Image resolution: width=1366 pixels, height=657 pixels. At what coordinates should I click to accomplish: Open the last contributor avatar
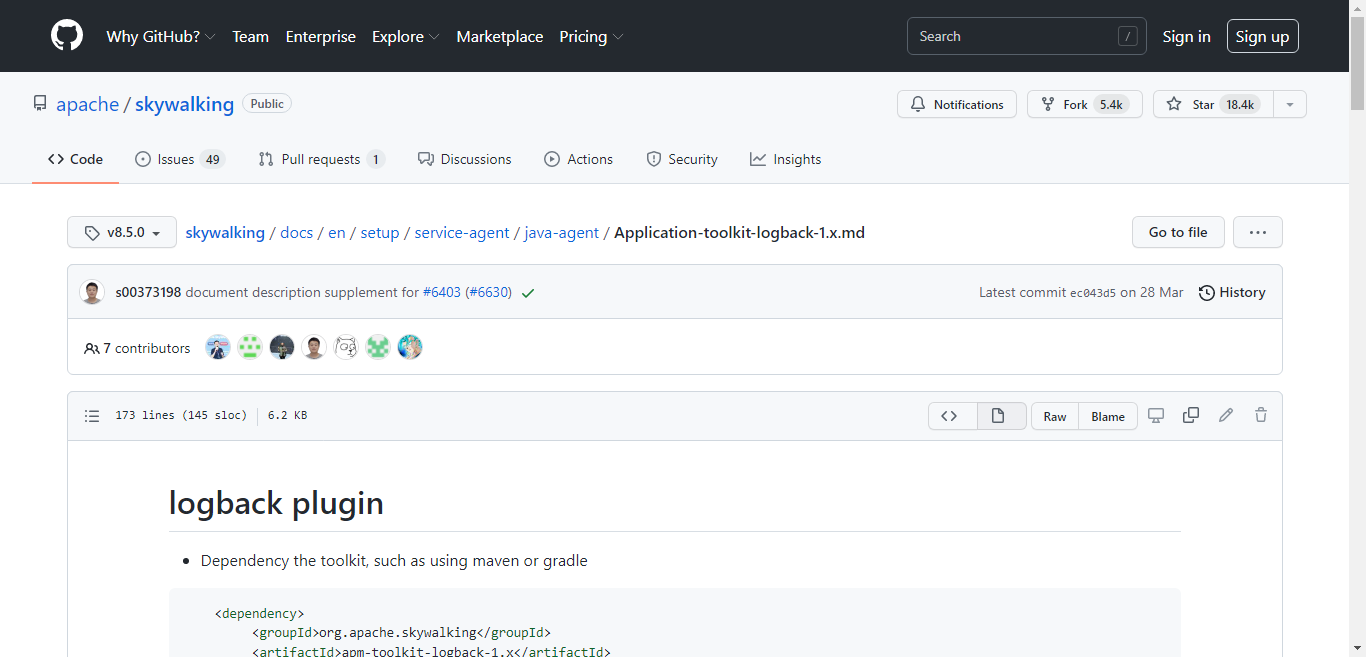click(410, 347)
